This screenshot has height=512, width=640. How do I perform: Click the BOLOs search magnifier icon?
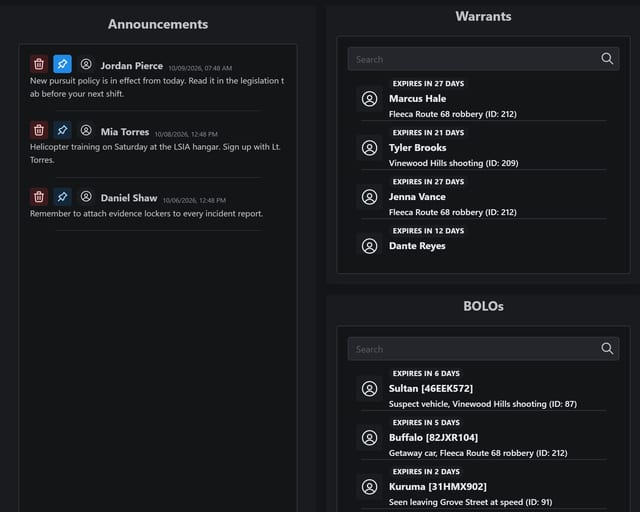pos(607,349)
